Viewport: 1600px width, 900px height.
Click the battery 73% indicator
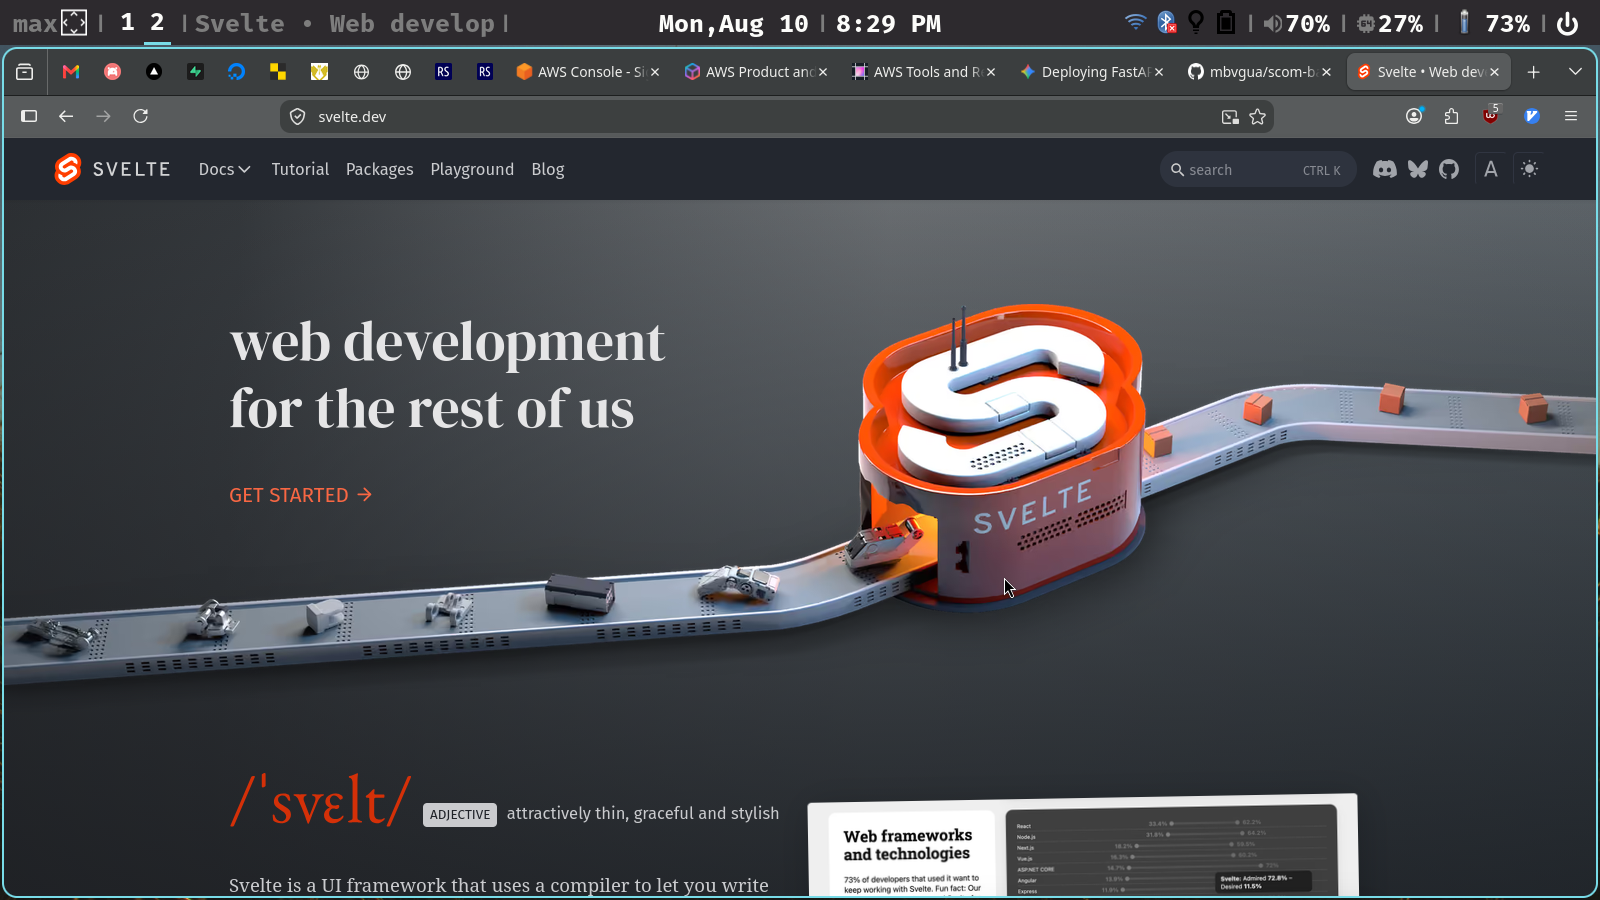pyautogui.click(x=1494, y=23)
